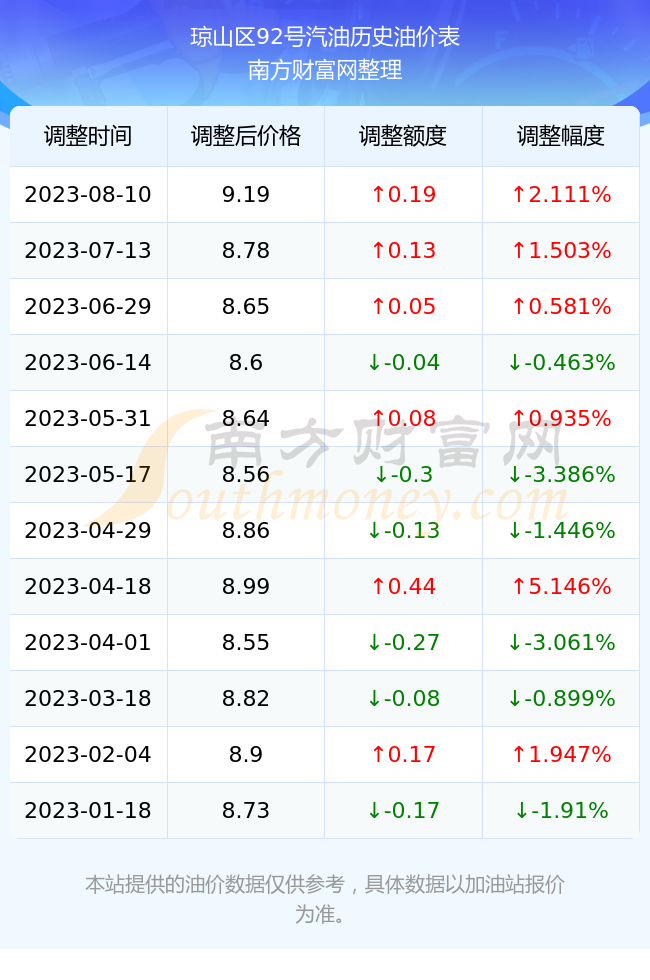
Task: Select the 2023-08-10 date cell
Action: tap(88, 194)
